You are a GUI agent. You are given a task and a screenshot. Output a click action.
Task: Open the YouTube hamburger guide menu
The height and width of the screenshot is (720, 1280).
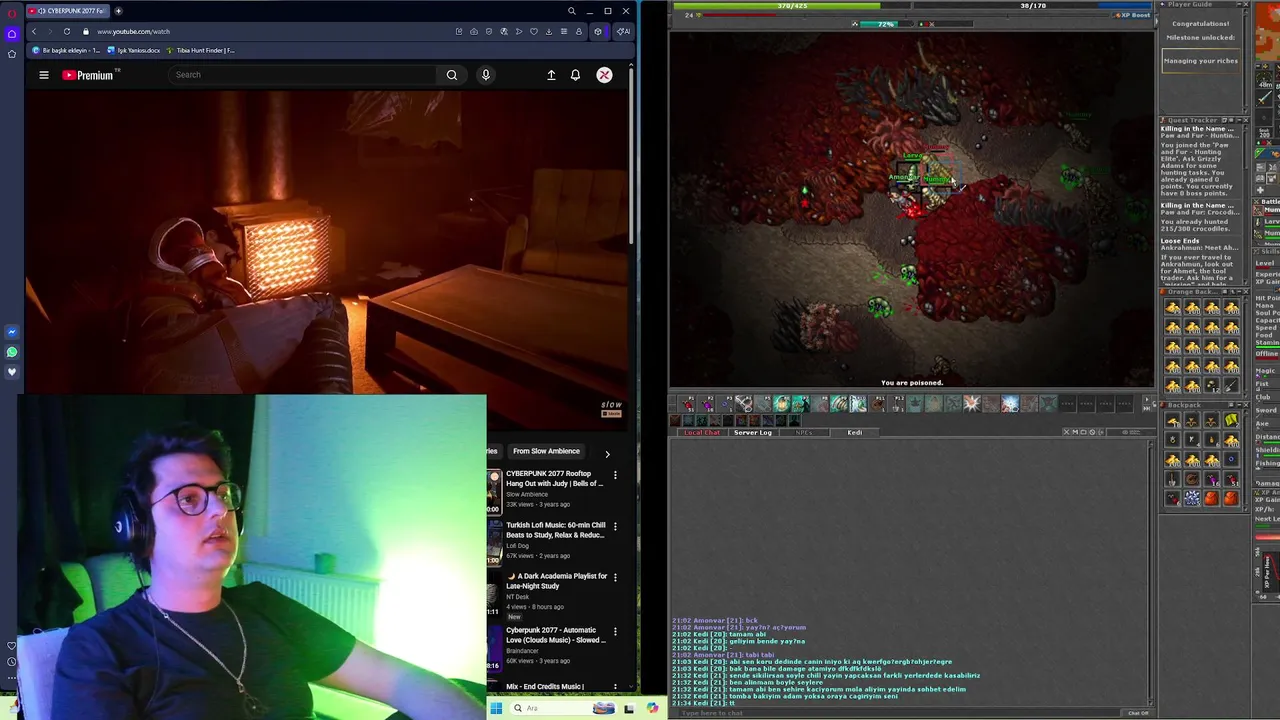[44, 75]
